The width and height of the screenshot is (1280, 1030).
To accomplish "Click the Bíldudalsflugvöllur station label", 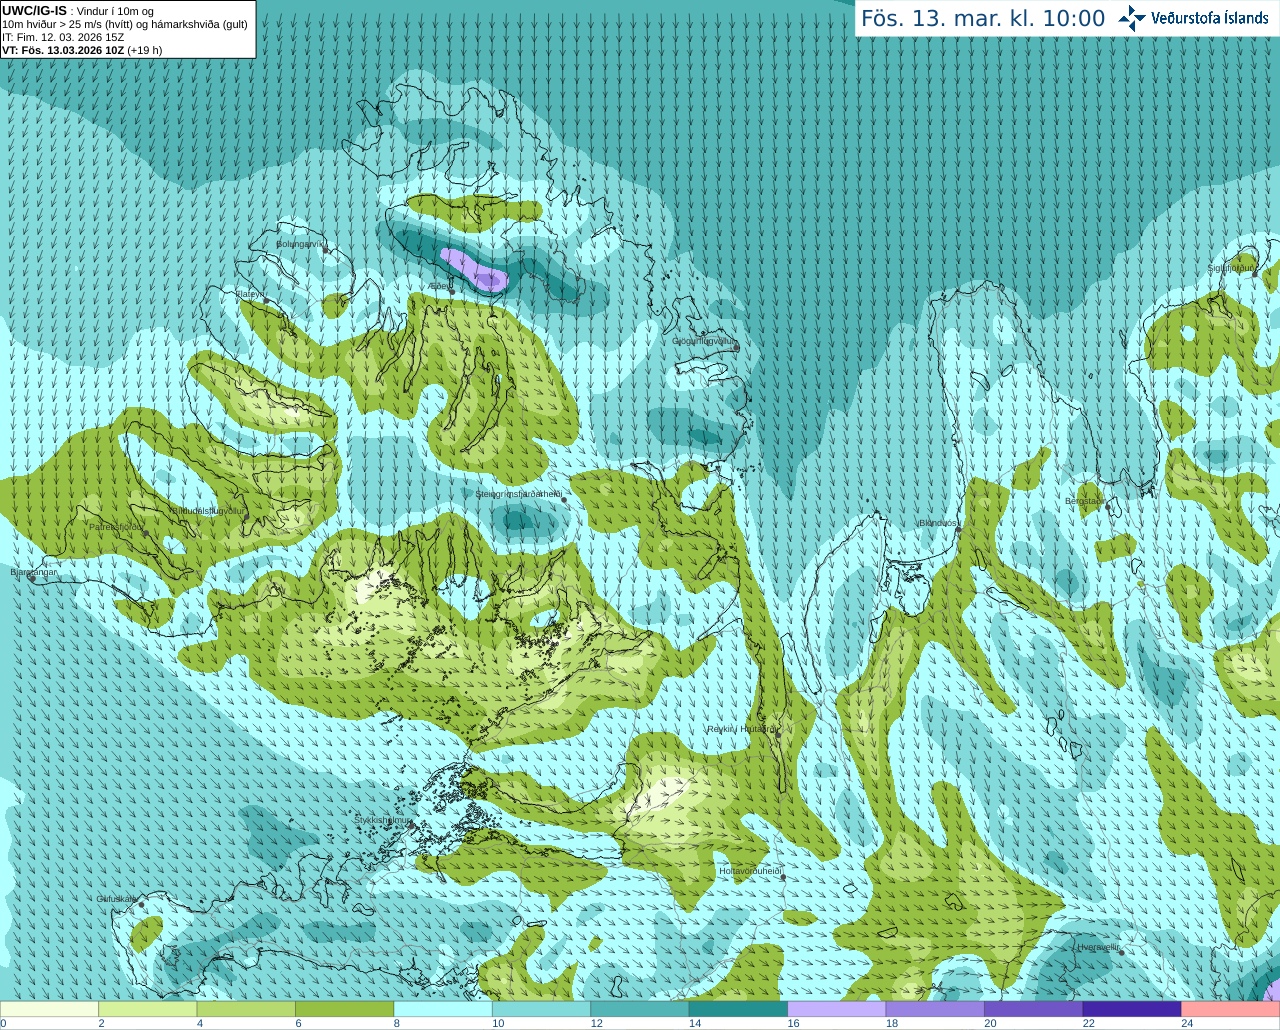I will pyautogui.click(x=207, y=510).
